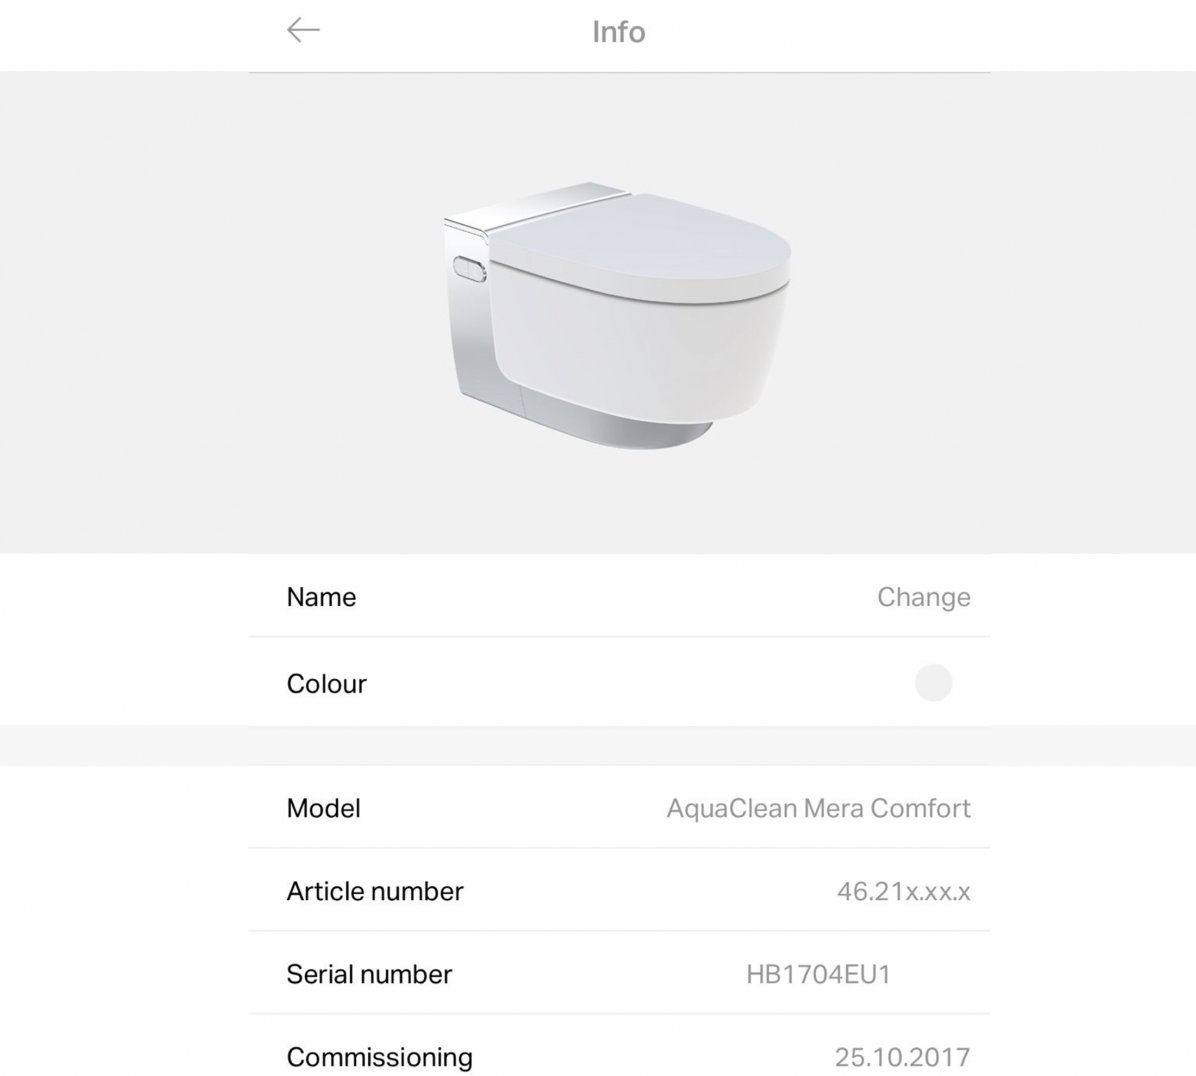The image size is (1196, 1076).
Task: Click the oval flush button on toilet image
Action: (x=469, y=269)
